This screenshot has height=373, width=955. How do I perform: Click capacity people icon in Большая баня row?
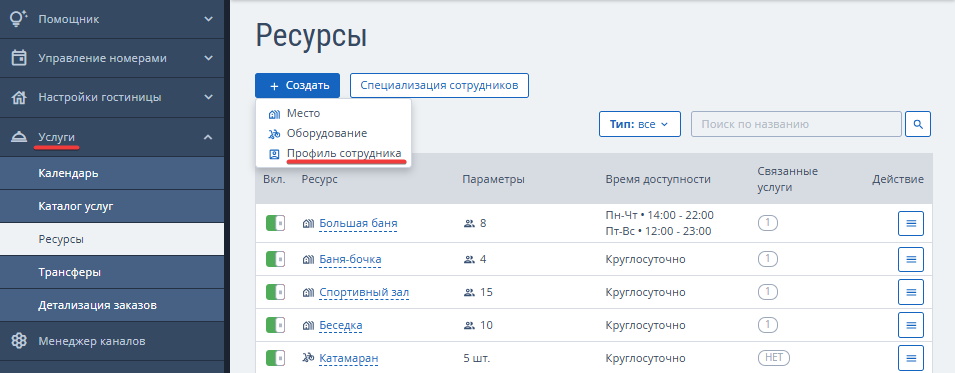(x=469, y=224)
